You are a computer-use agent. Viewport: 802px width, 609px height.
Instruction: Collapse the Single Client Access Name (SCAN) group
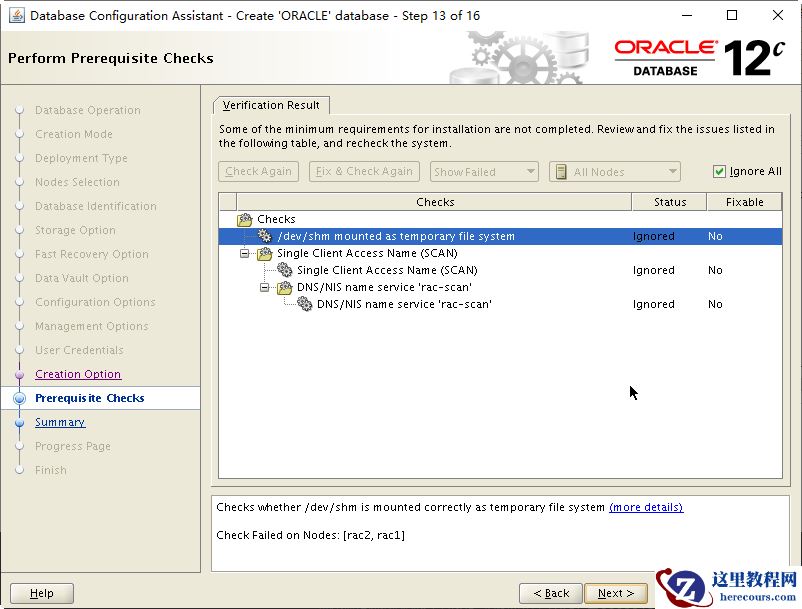pyautogui.click(x=245, y=253)
